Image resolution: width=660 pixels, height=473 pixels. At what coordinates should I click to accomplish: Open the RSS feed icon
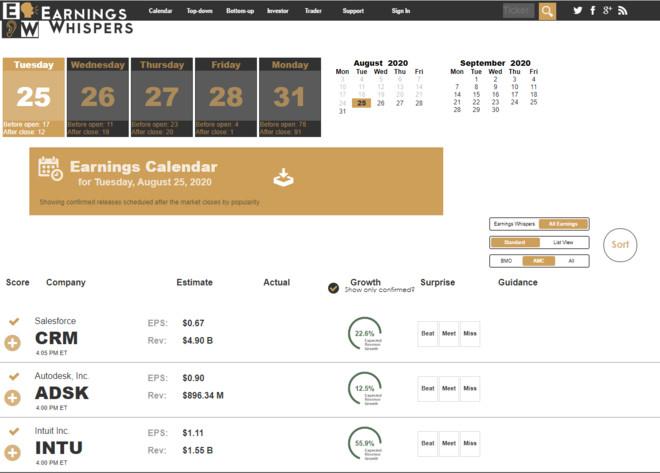click(x=623, y=11)
